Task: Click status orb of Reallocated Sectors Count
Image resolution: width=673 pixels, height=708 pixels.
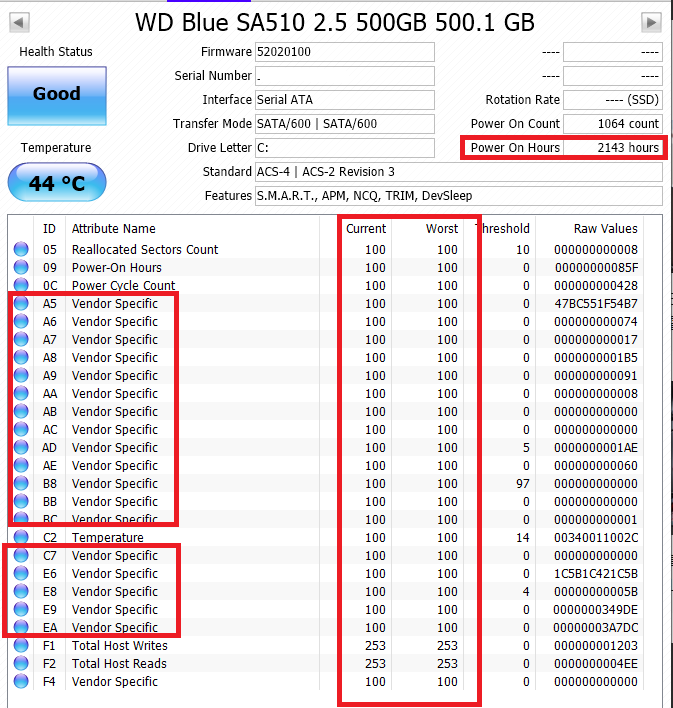Action: [x=21, y=249]
